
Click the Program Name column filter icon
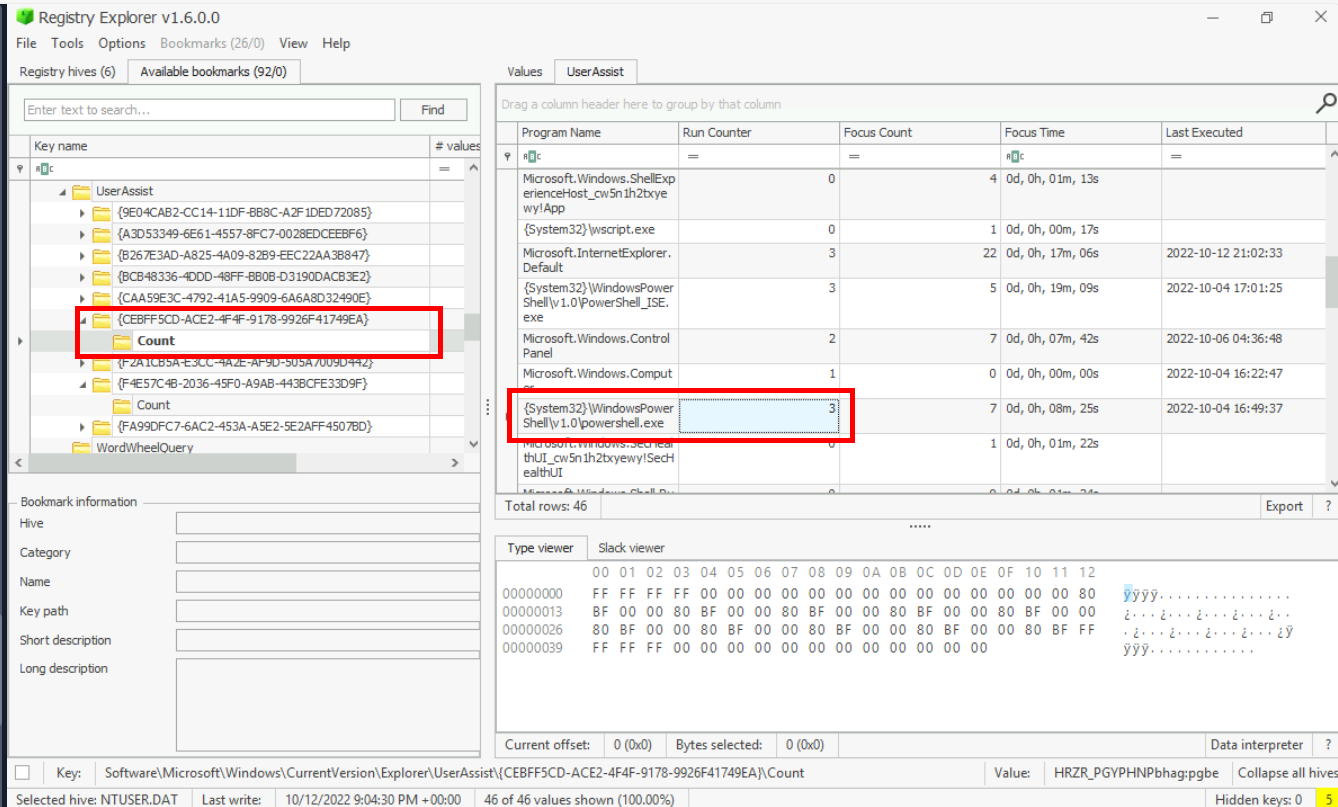pyautogui.click(x=533, y=156)
